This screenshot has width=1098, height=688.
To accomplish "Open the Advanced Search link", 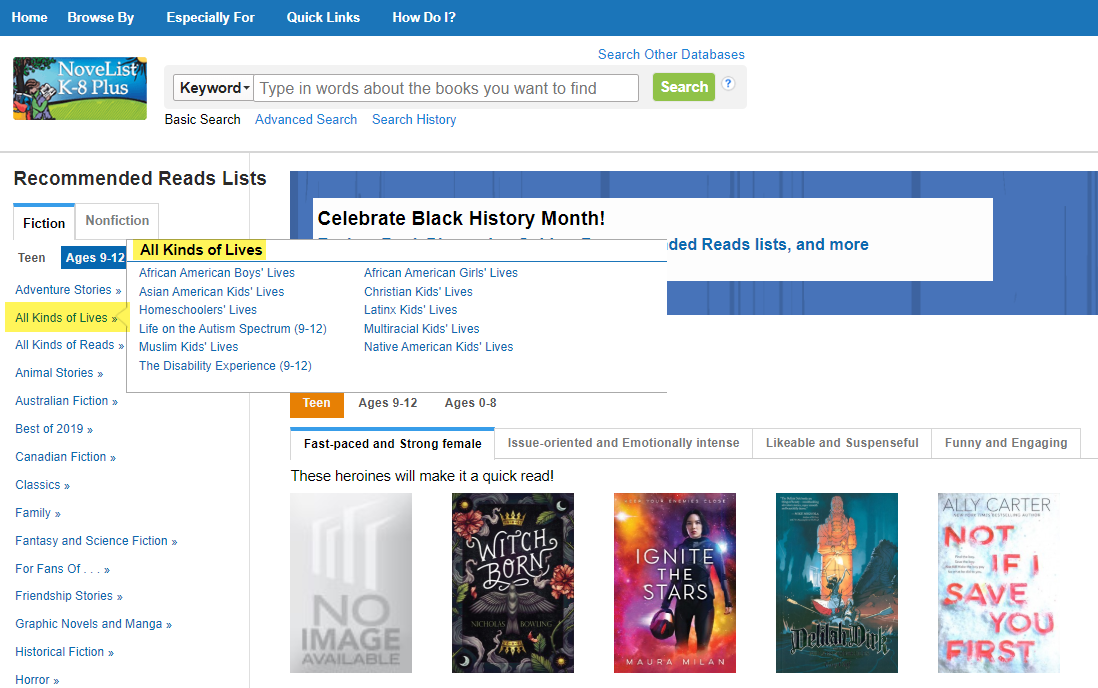I will 306,119.
